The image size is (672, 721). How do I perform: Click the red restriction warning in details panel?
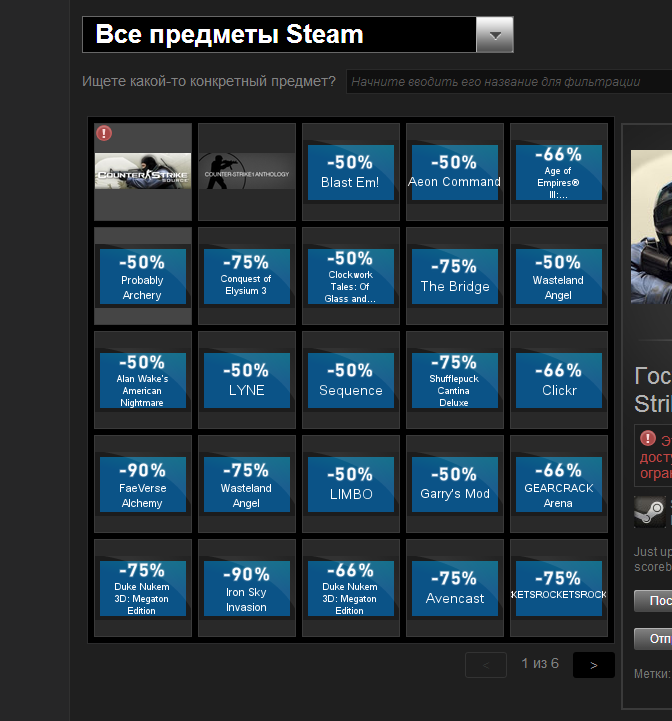(653, 456)
